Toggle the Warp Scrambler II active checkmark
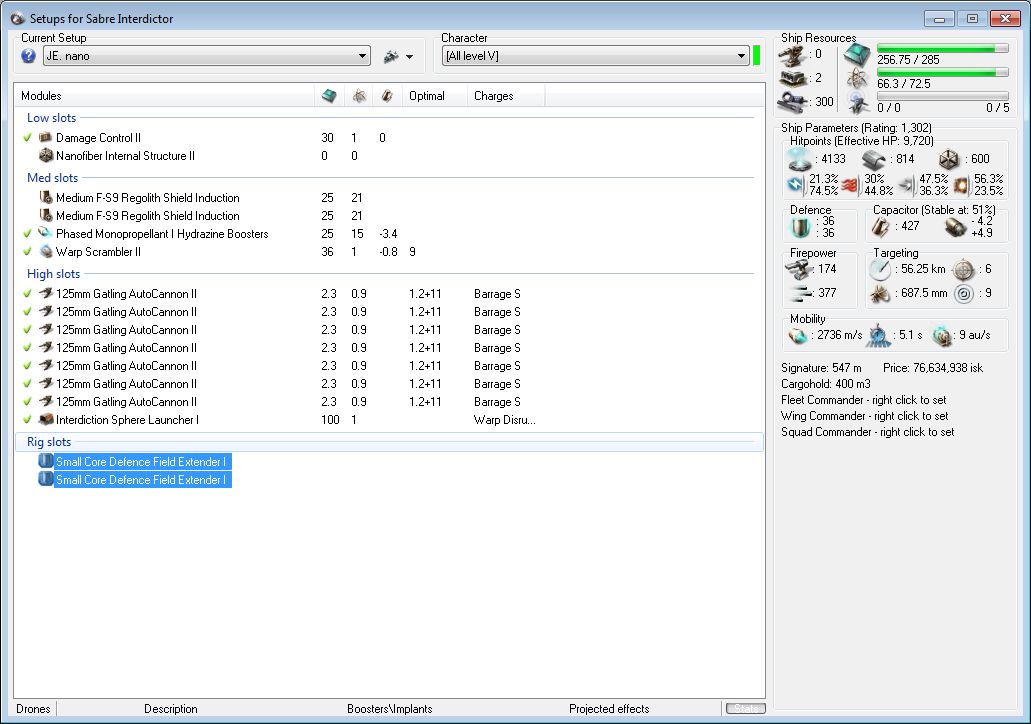 point(28,252)
